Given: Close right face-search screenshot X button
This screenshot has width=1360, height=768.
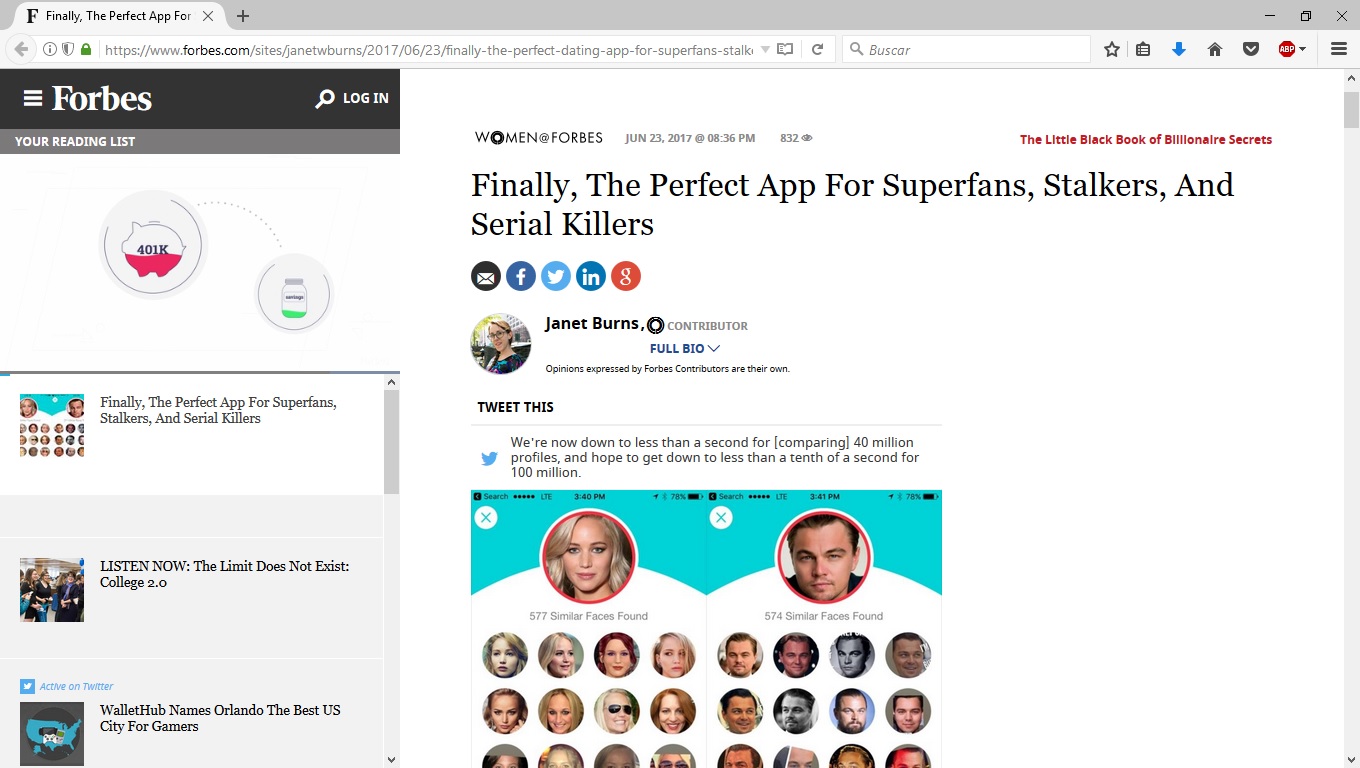Looking at the screenshot, I should (721, 517).
